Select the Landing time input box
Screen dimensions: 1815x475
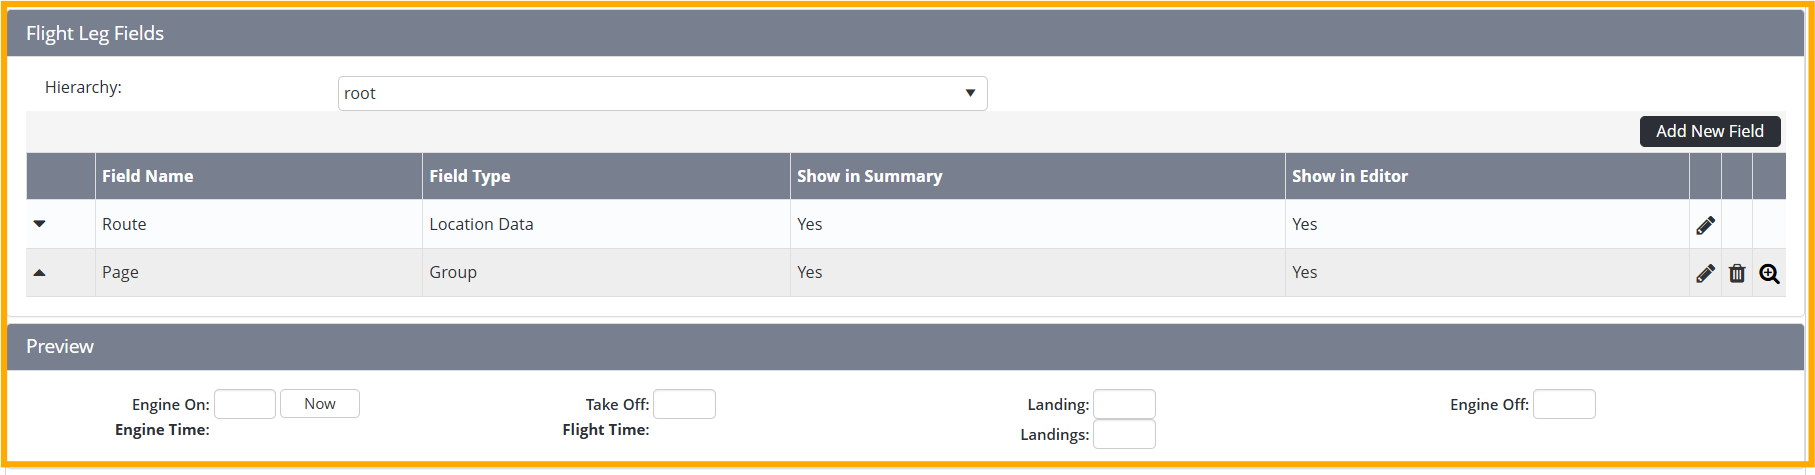pyautogui.click(x=1124, y=404)
